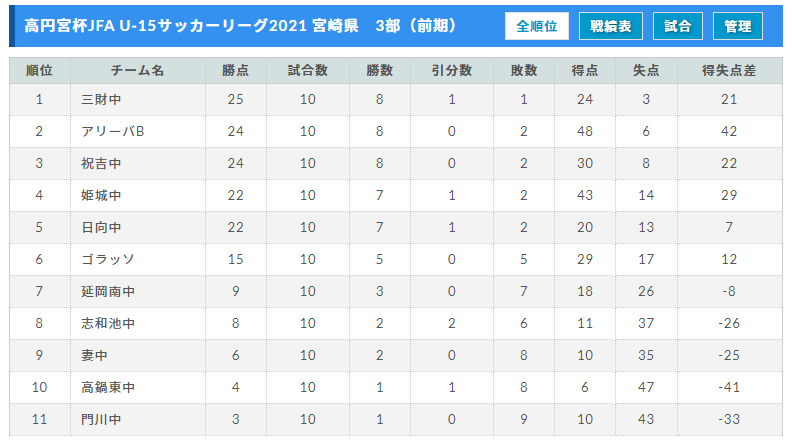This screenshot has width=792, height=446.
Task: Open the 全順位 tab
Action: pos(536,26)
